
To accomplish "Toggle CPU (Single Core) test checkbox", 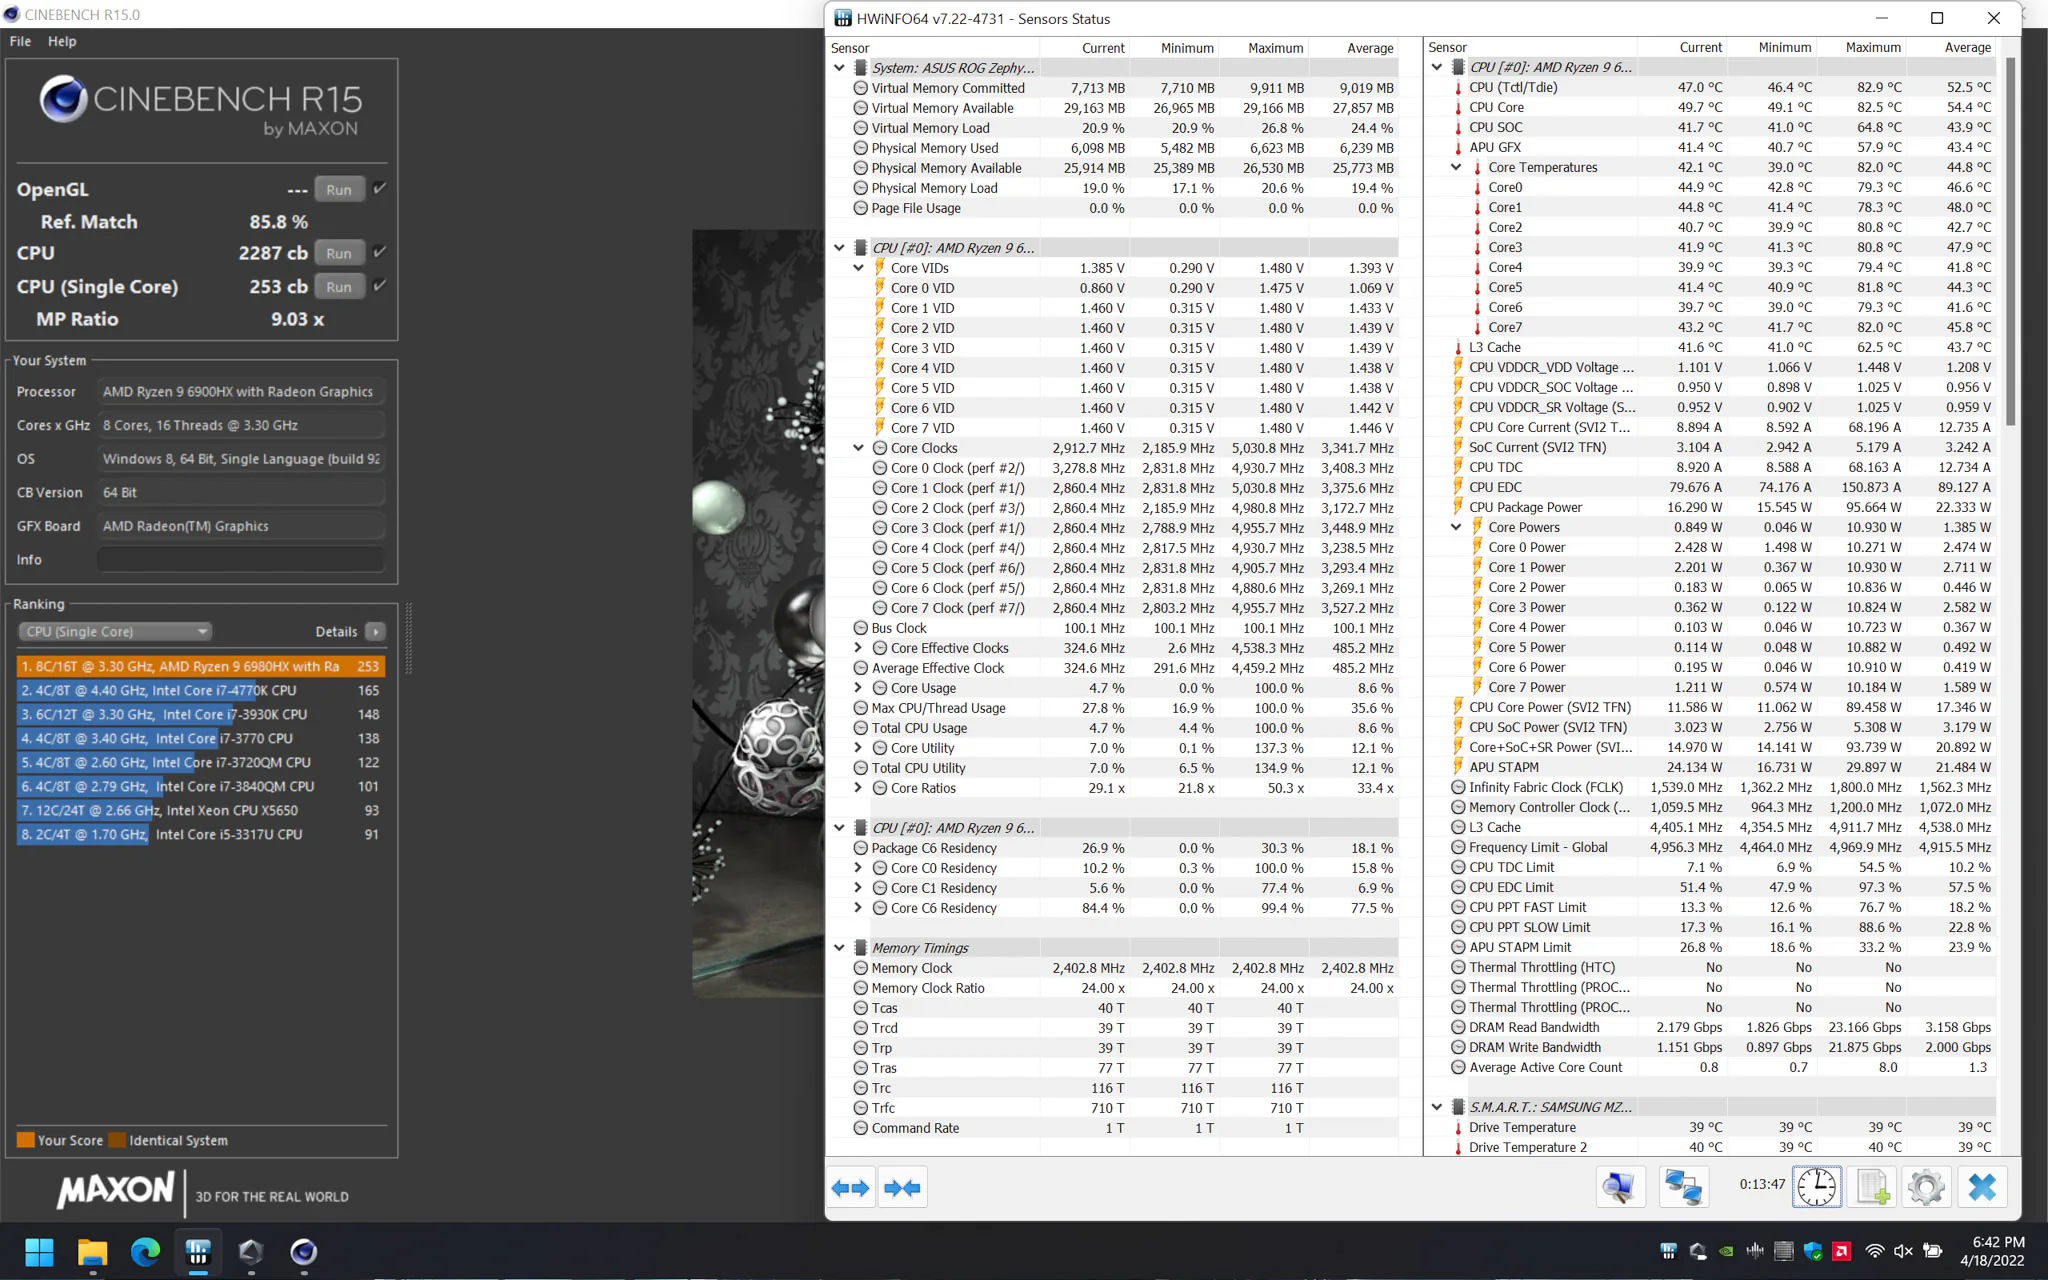I will click(380, 286).
